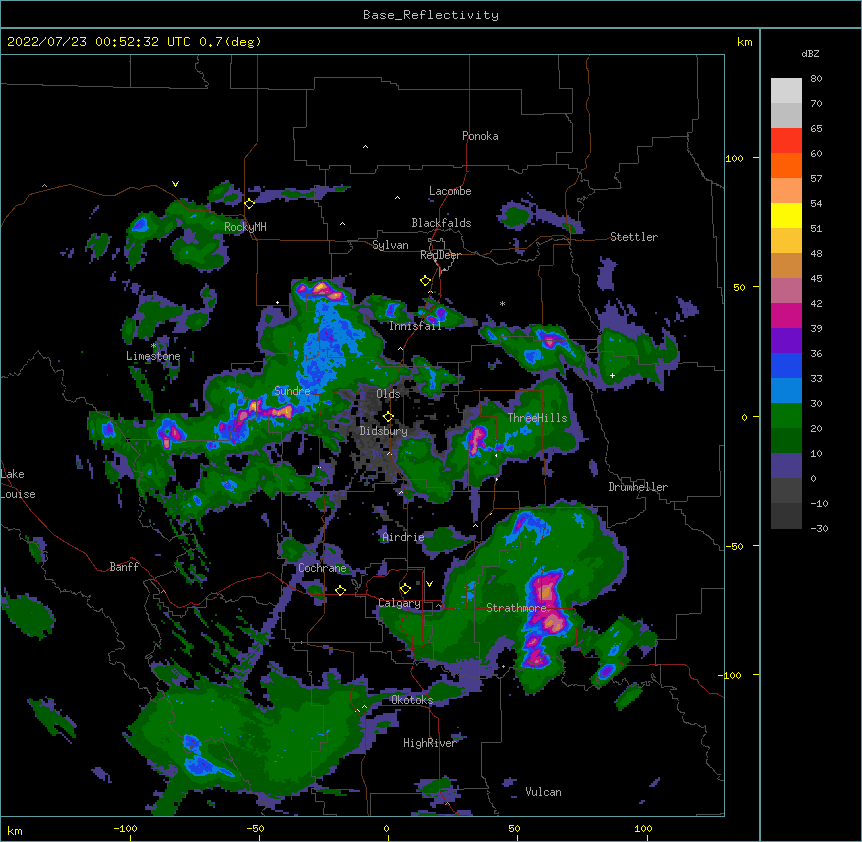Click the Cochrane city label
Viewport: 862px width, 842px height.
[322, 568]
